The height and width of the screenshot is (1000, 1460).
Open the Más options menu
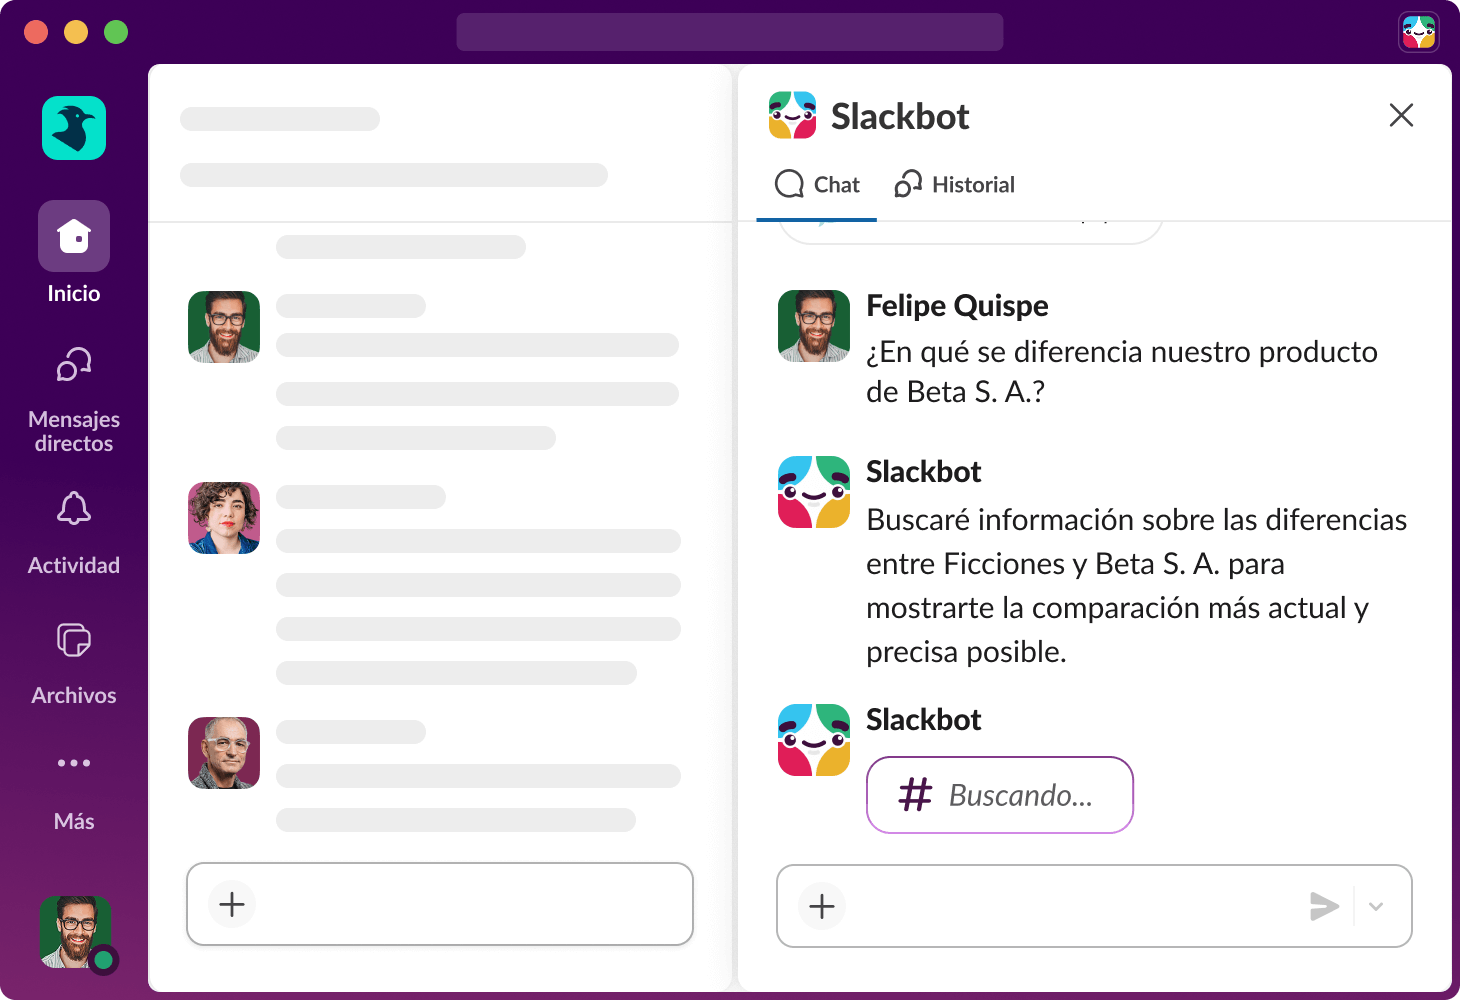73,763
